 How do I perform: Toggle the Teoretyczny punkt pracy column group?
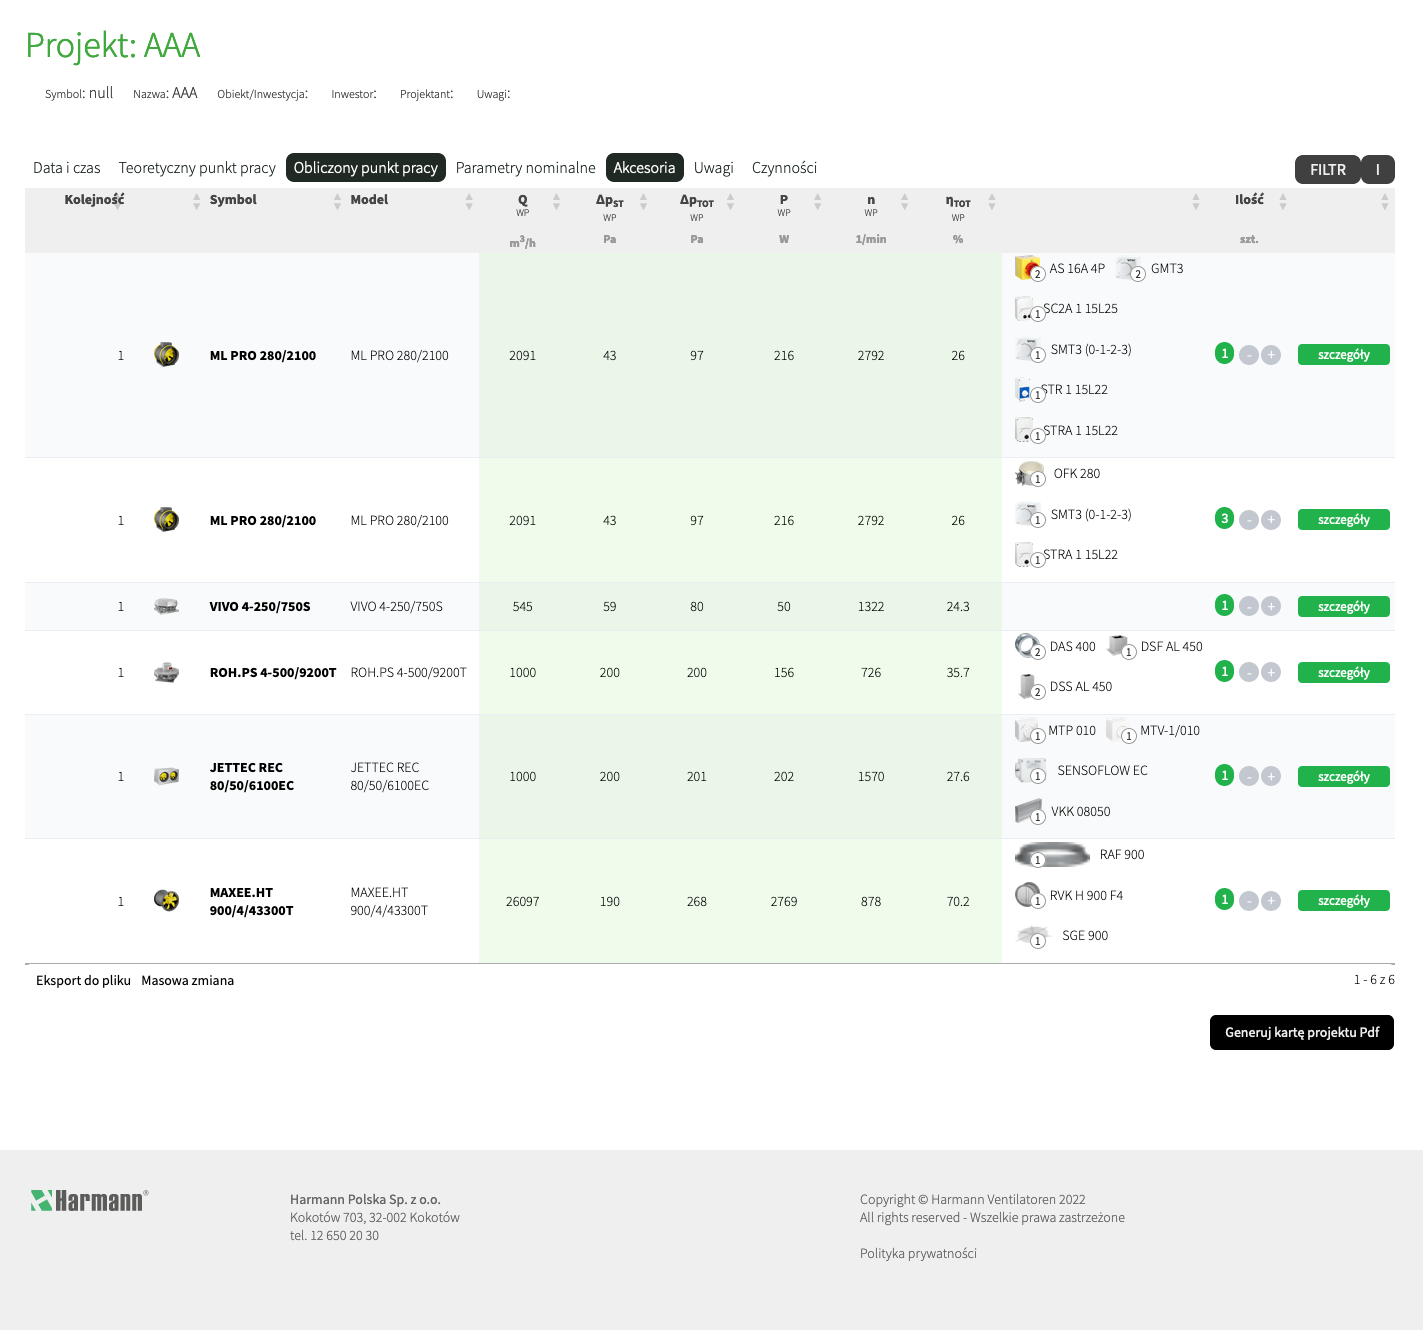(197, 168)
